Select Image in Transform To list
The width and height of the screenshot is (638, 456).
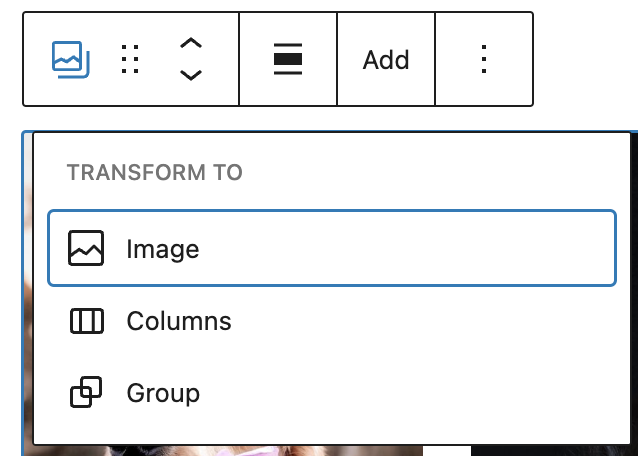[x=331, y=248]
